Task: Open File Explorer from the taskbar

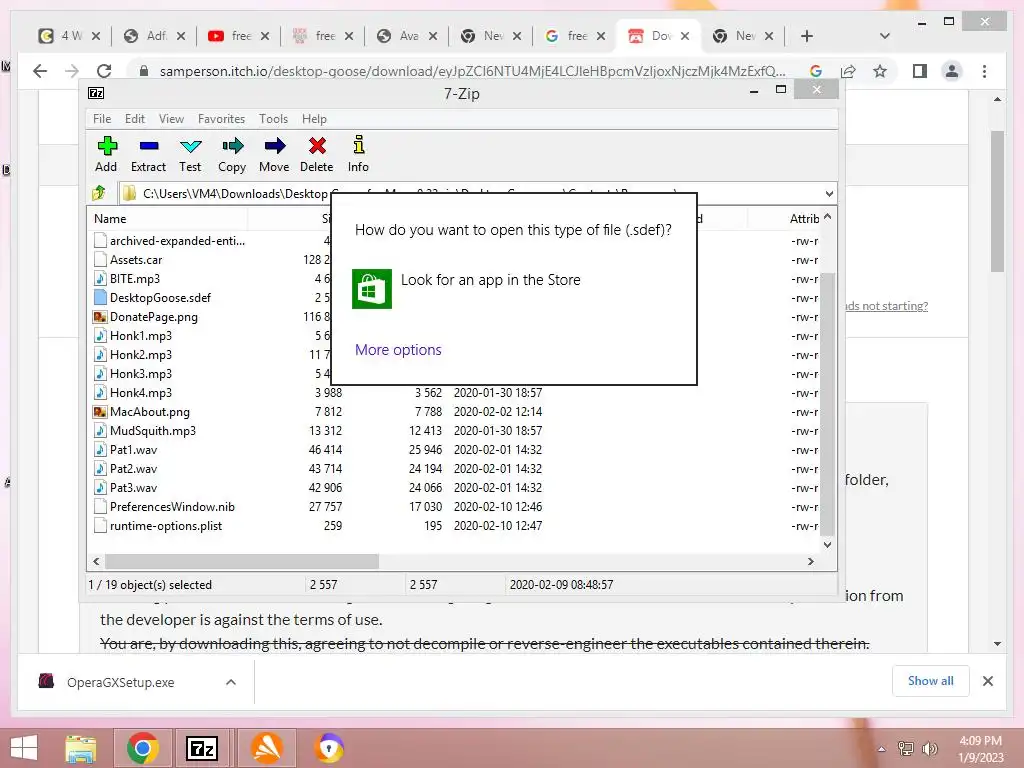Action: [x=81, y=749]
